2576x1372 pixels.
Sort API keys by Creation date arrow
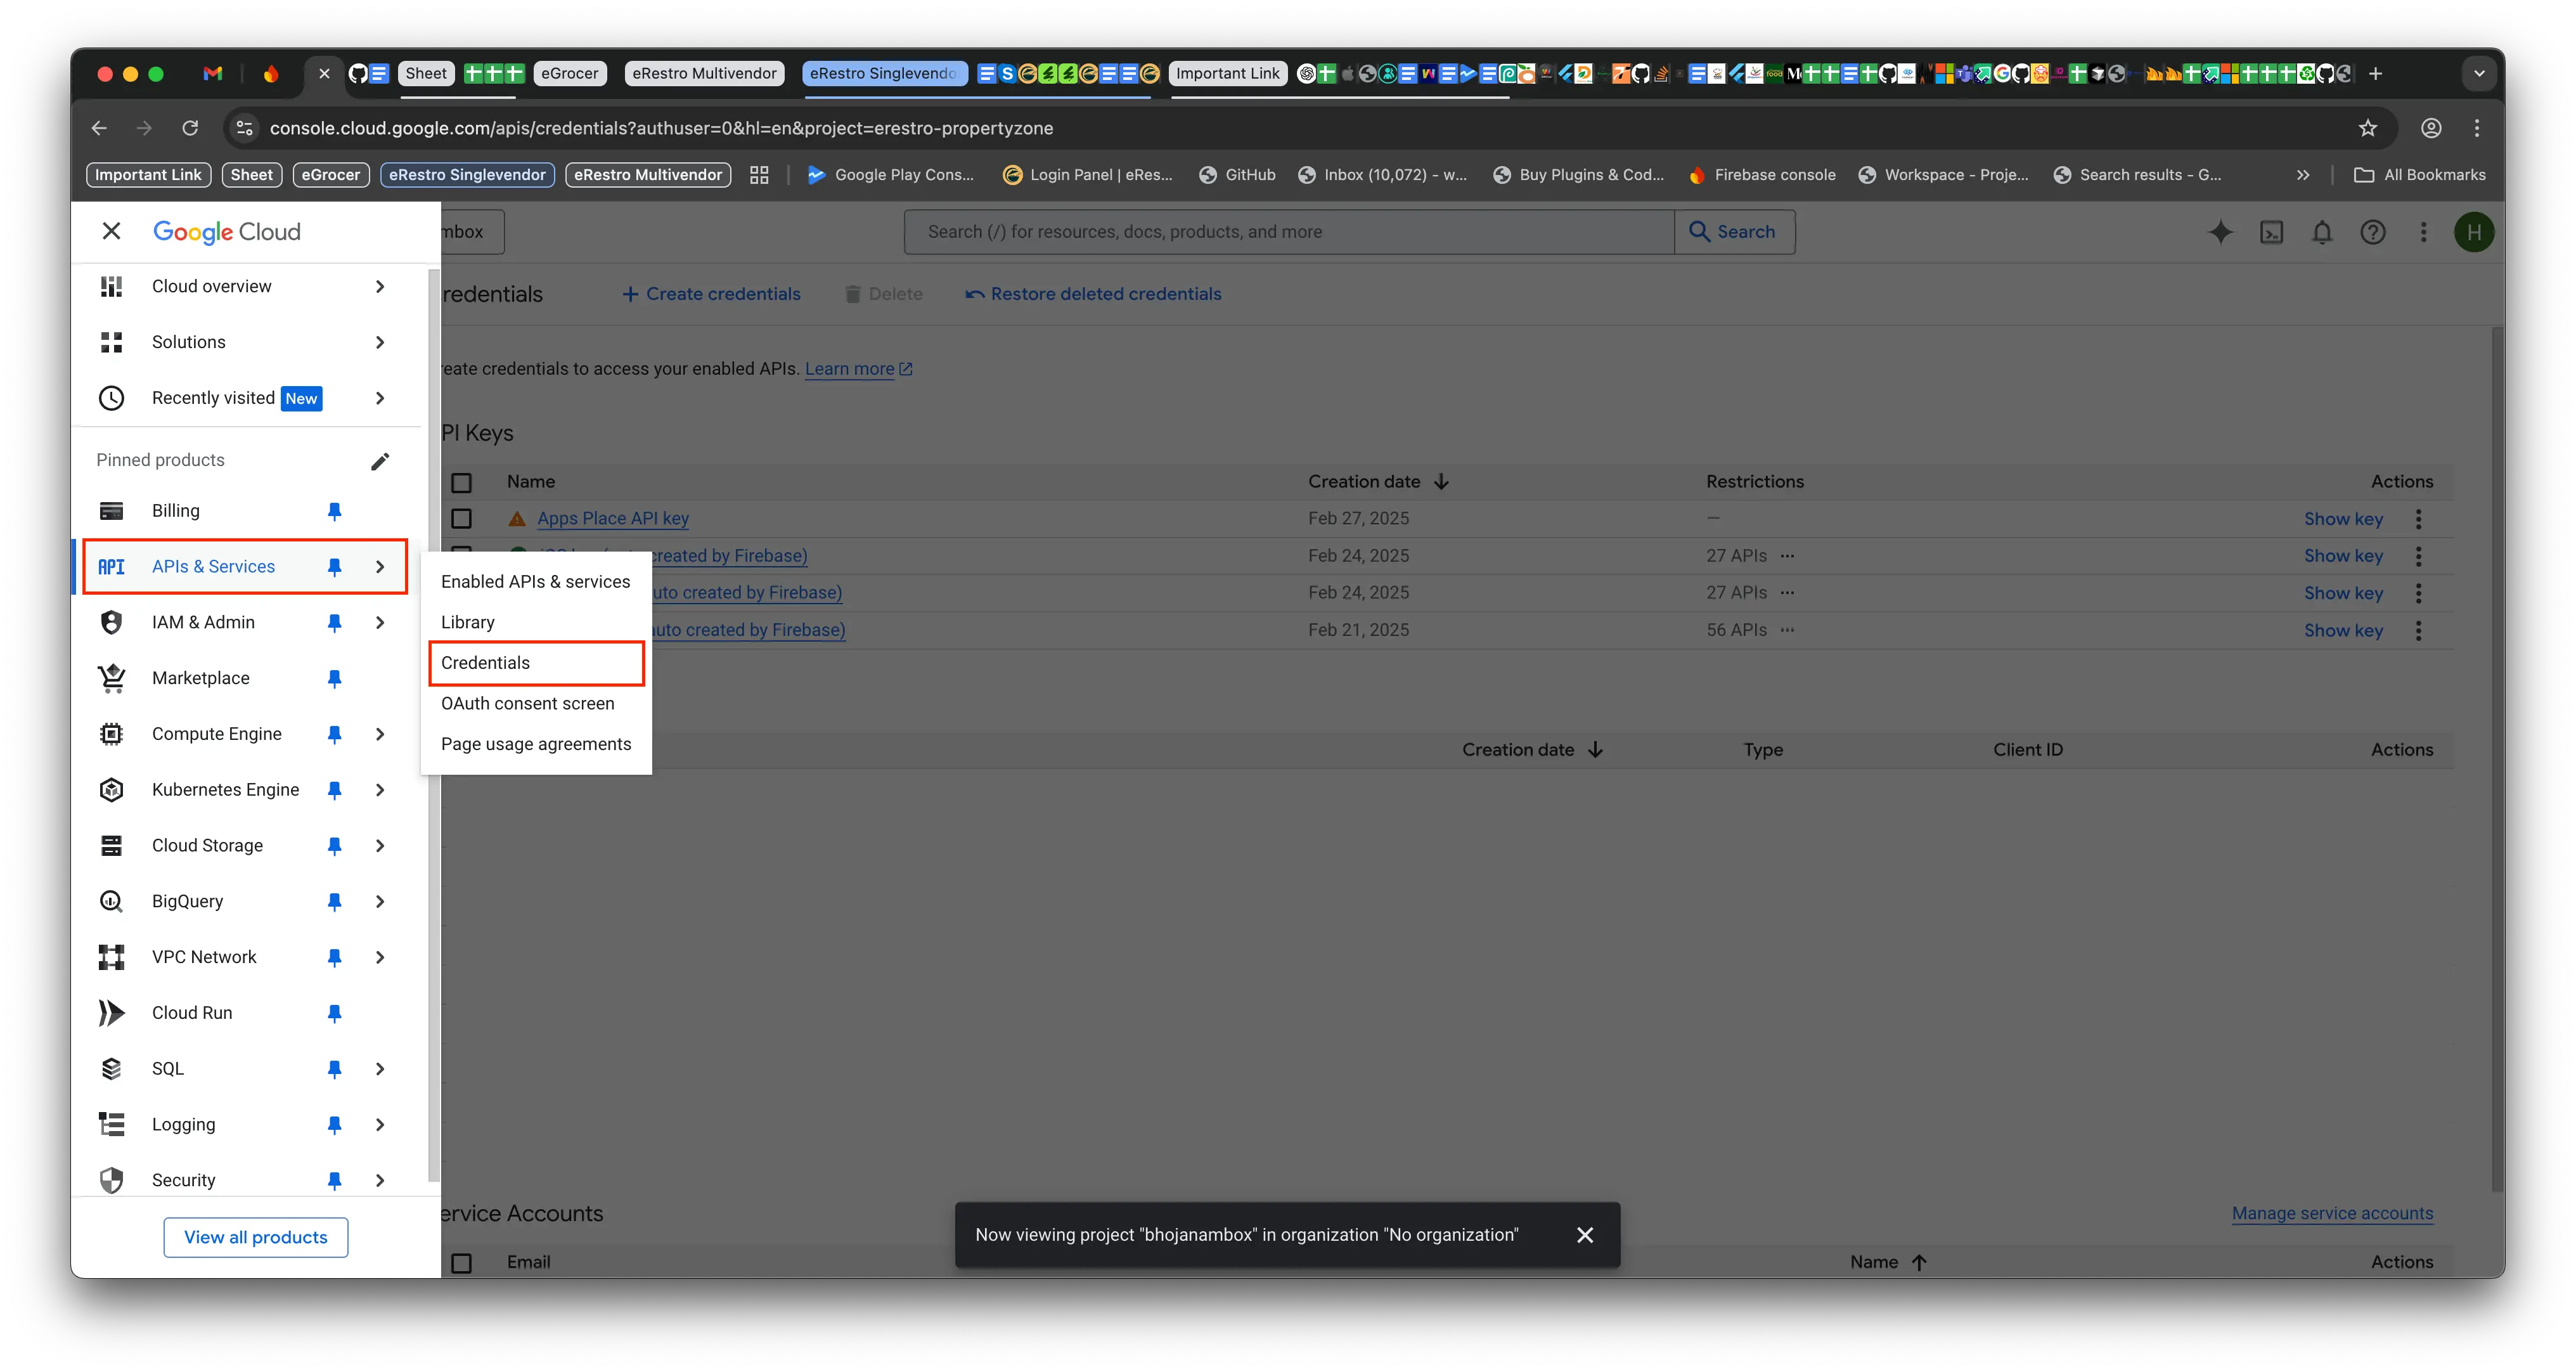1441,482
